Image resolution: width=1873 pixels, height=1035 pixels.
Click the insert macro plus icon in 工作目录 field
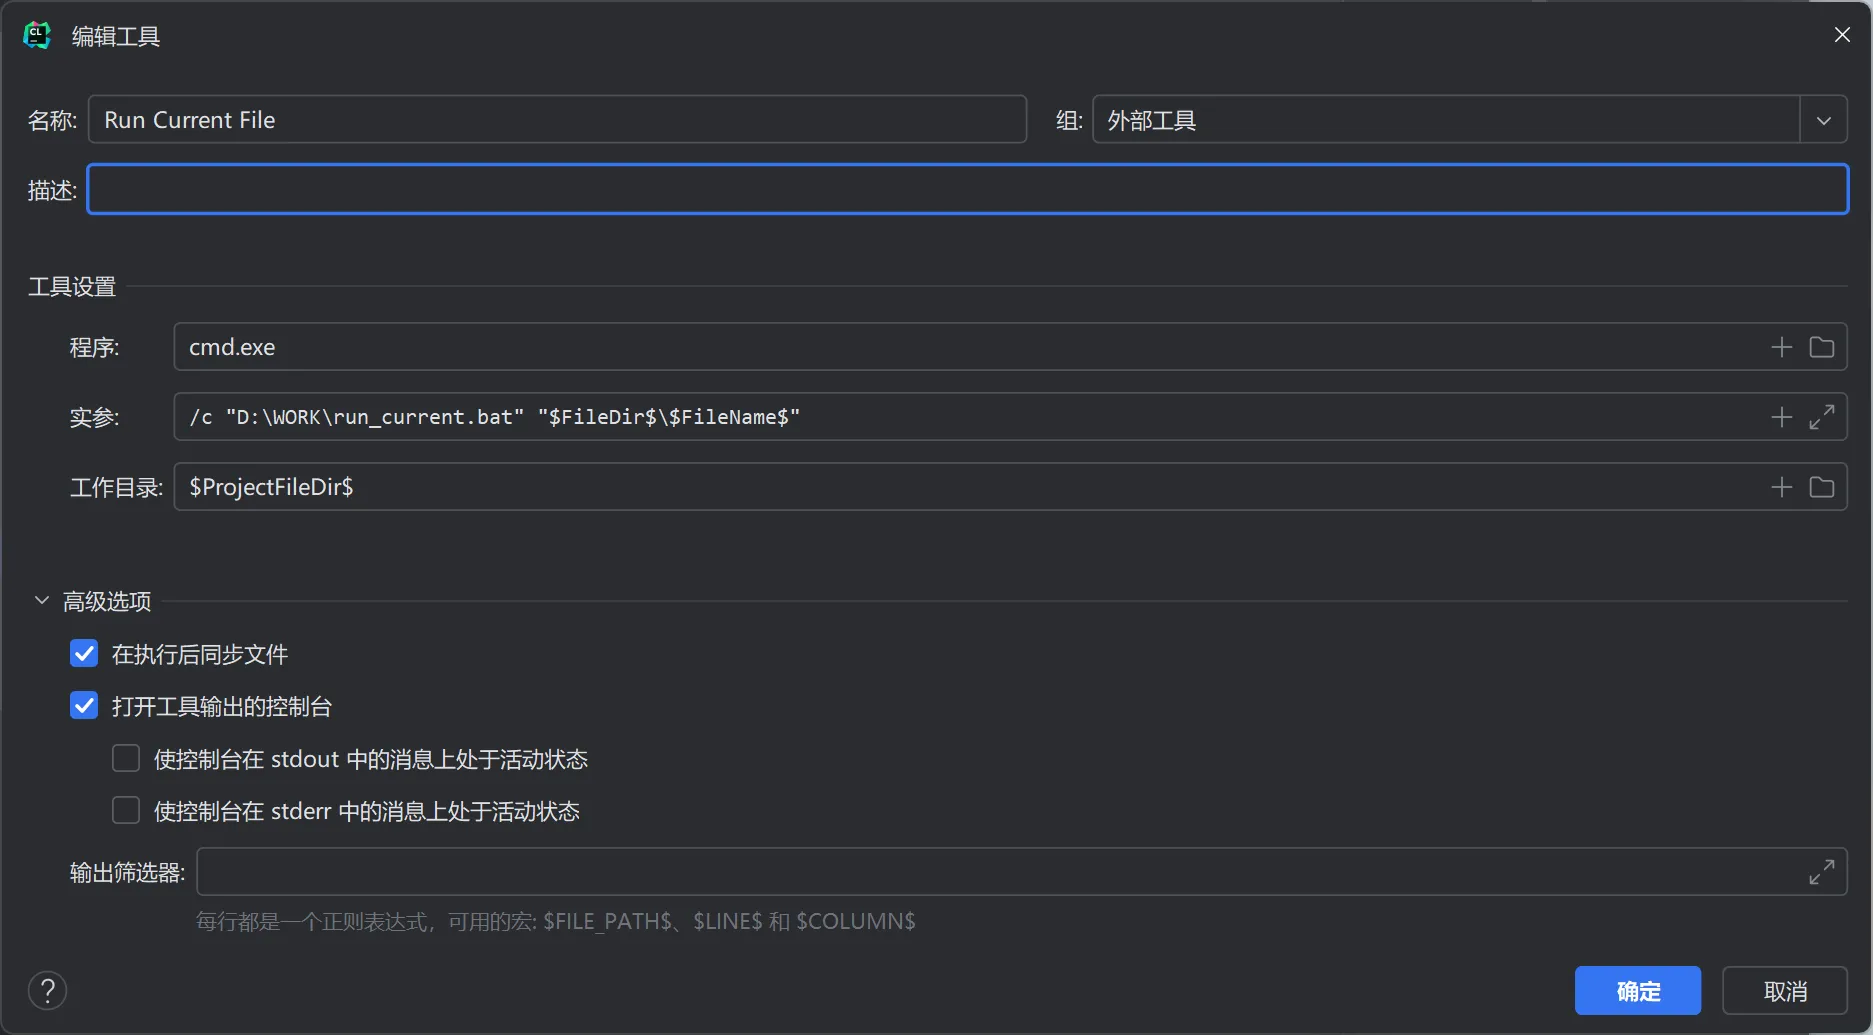(1781, 487)
